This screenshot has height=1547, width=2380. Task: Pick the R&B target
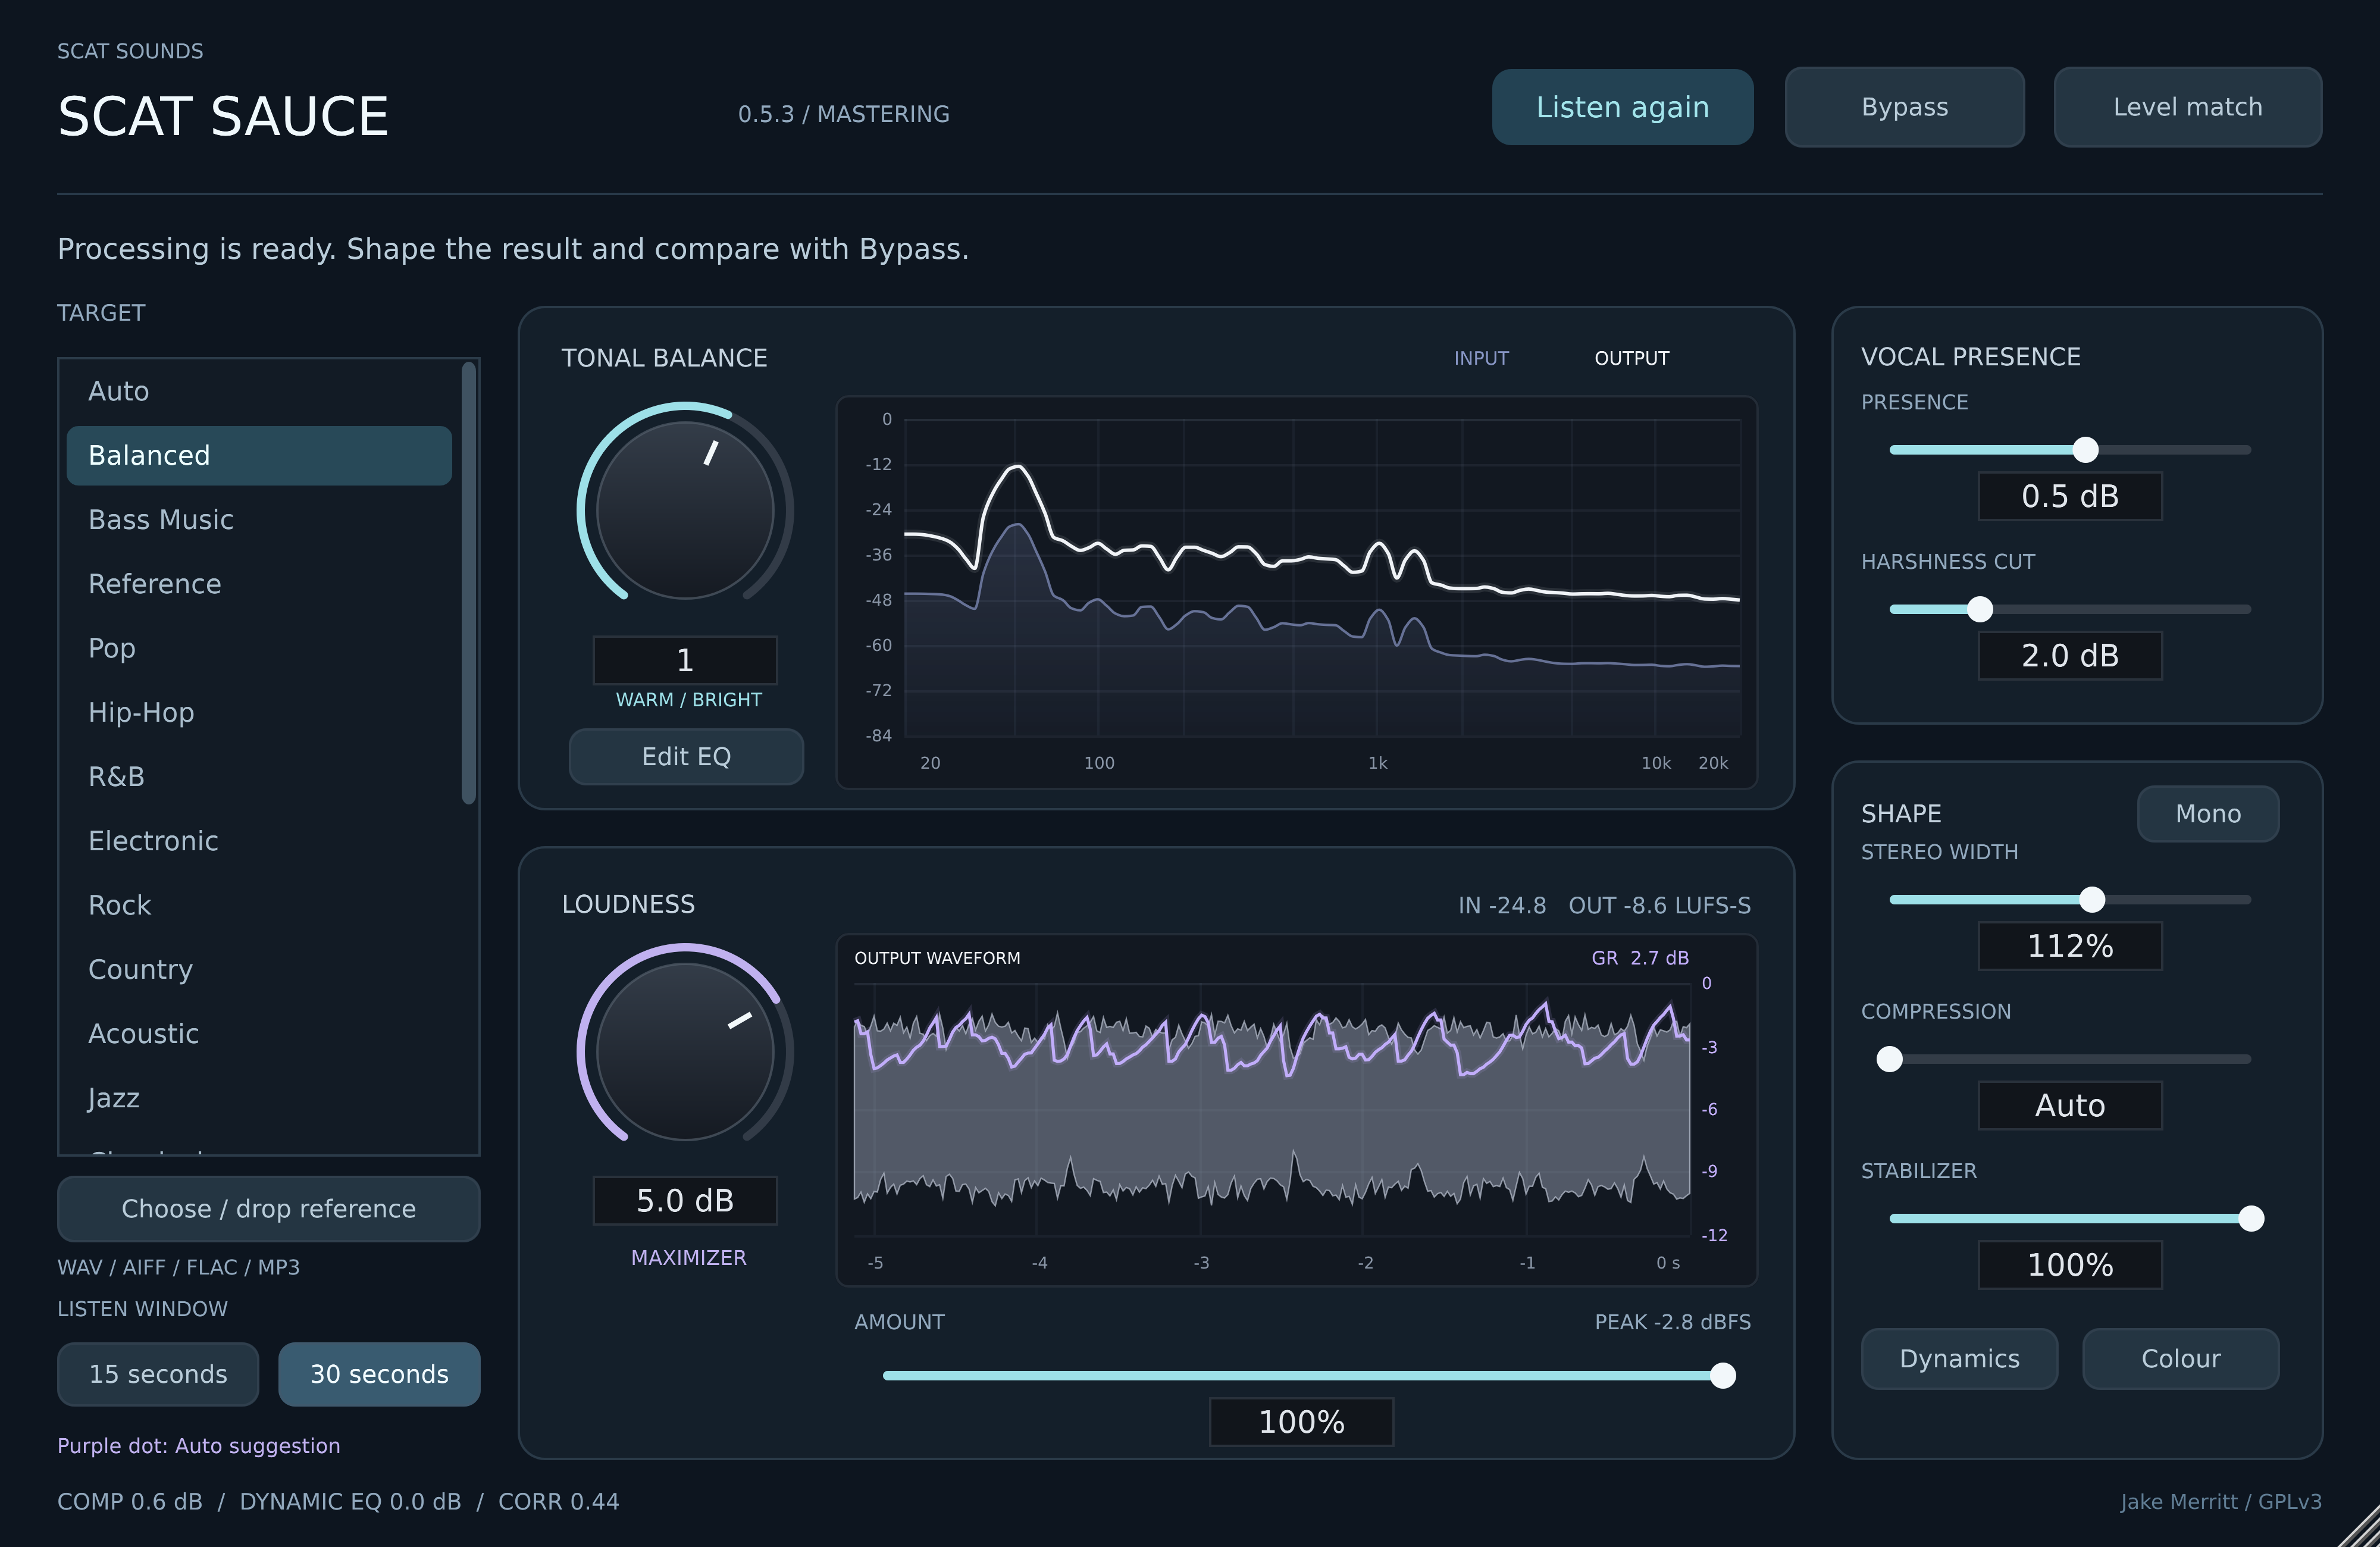(x=259, y=777)
